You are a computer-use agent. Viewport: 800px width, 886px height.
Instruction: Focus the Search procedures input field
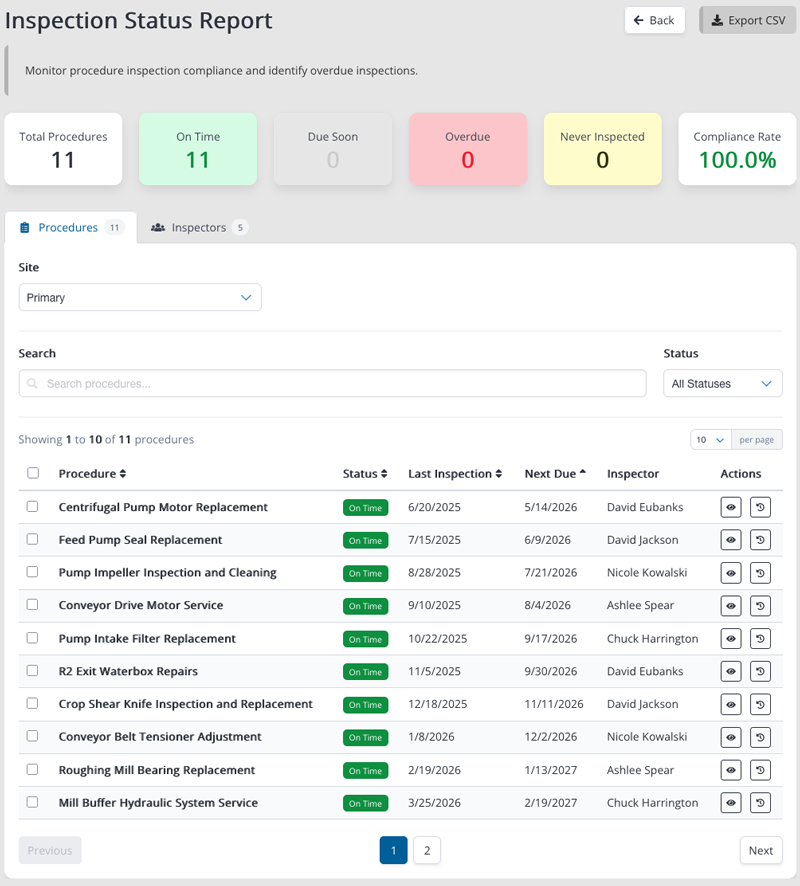click(x=332, y=384)
